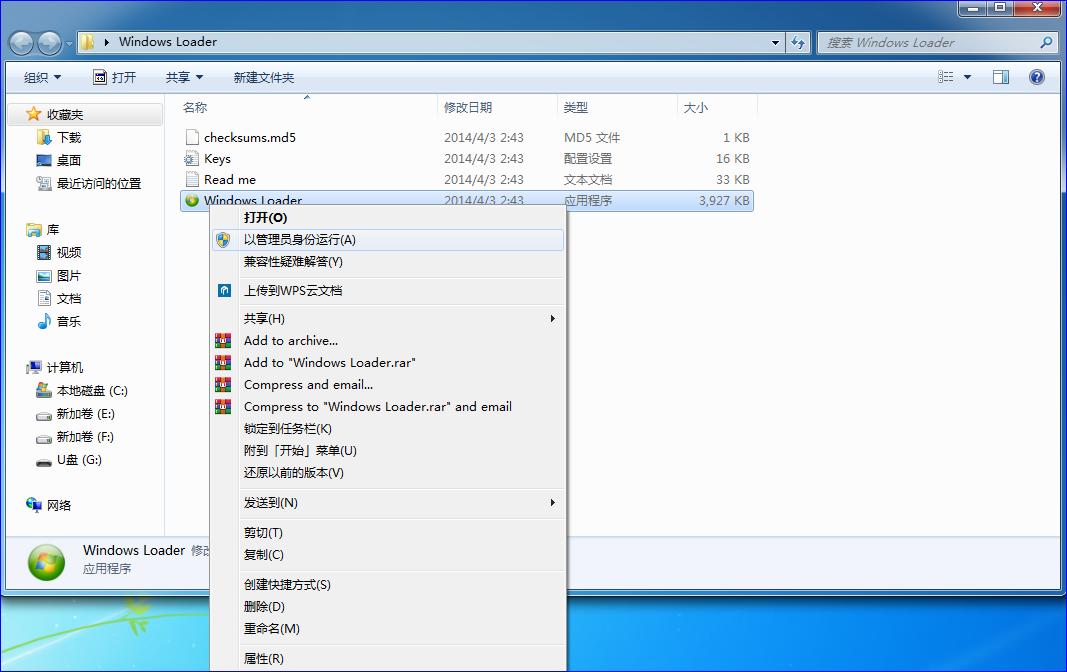Click the refresh icon beside the address bar

click(799, 42)
